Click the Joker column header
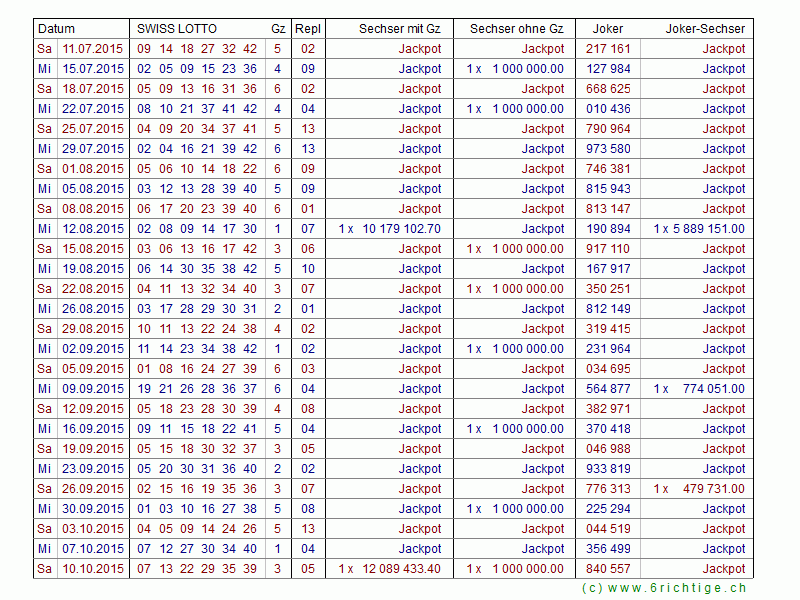800x600 pixels. coord(608,29)
